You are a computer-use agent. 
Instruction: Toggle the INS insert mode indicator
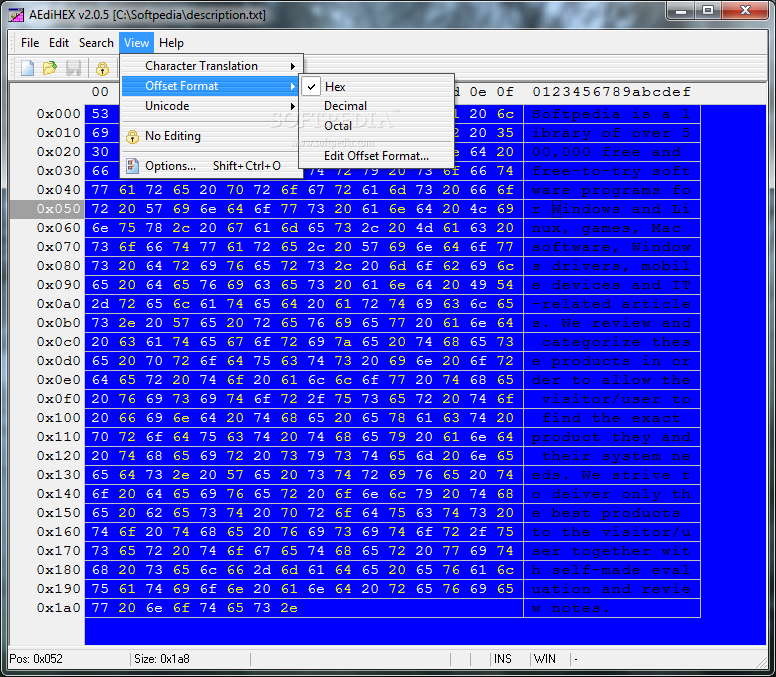pyautogui.click(x=502, y=659)
